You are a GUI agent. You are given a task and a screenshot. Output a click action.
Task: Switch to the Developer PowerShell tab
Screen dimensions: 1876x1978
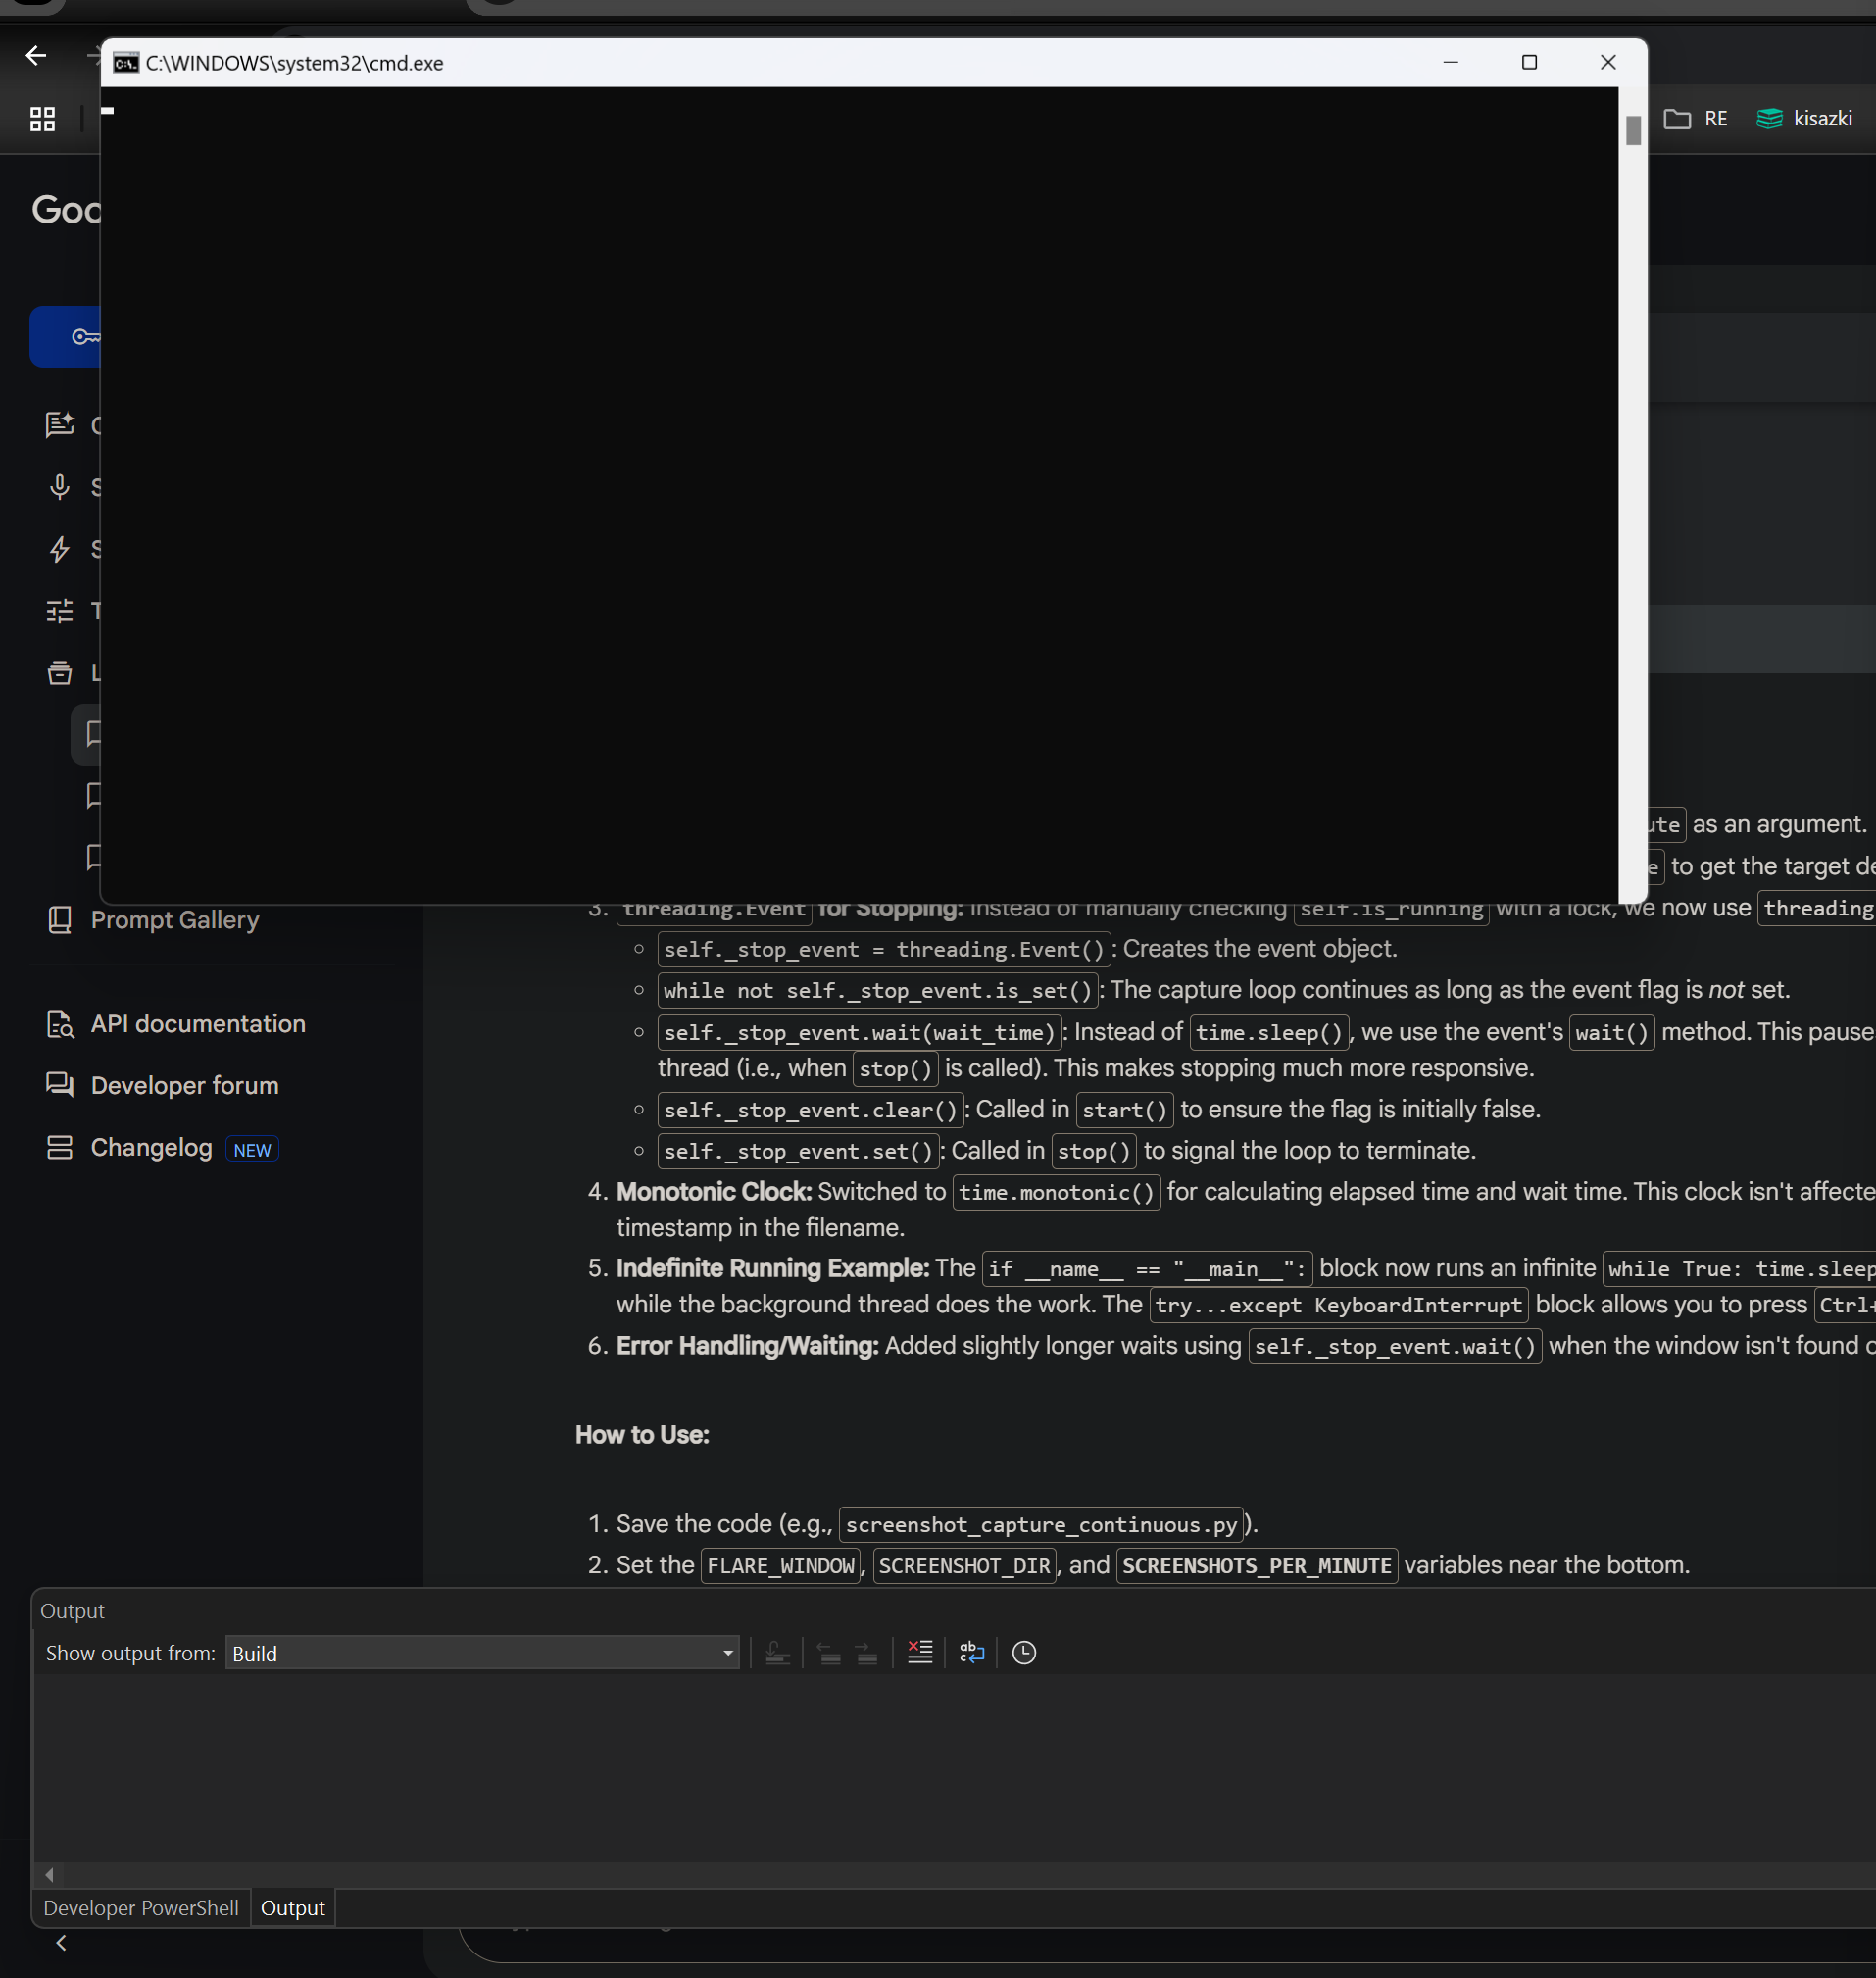click(141, 1906)
